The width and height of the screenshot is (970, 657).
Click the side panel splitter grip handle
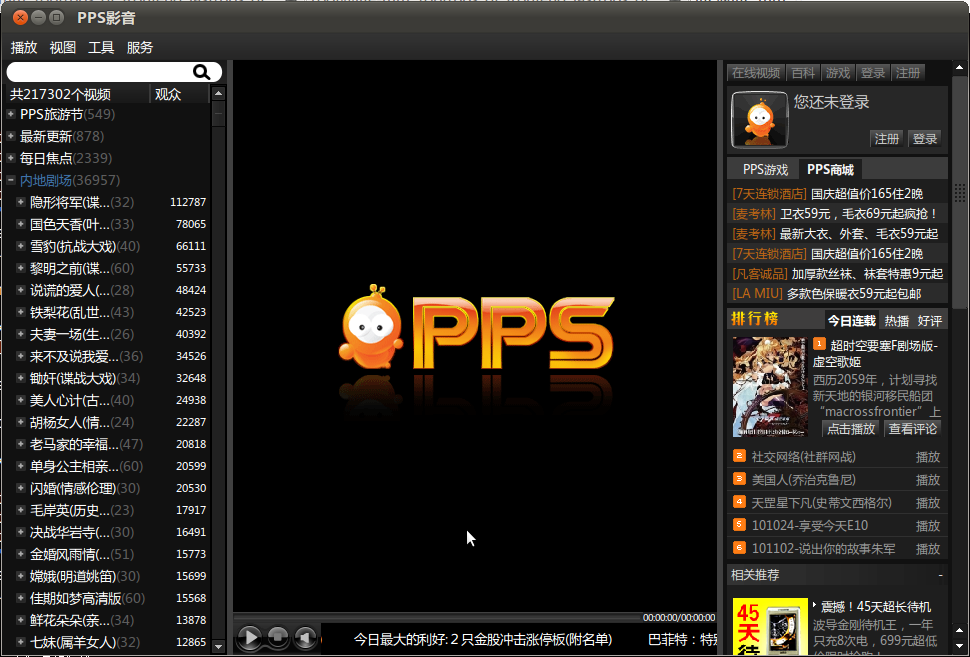click(959, 193)
